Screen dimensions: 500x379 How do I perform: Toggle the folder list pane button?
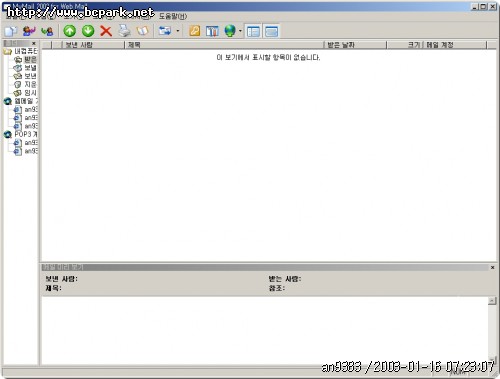click(x=253, y=32)
